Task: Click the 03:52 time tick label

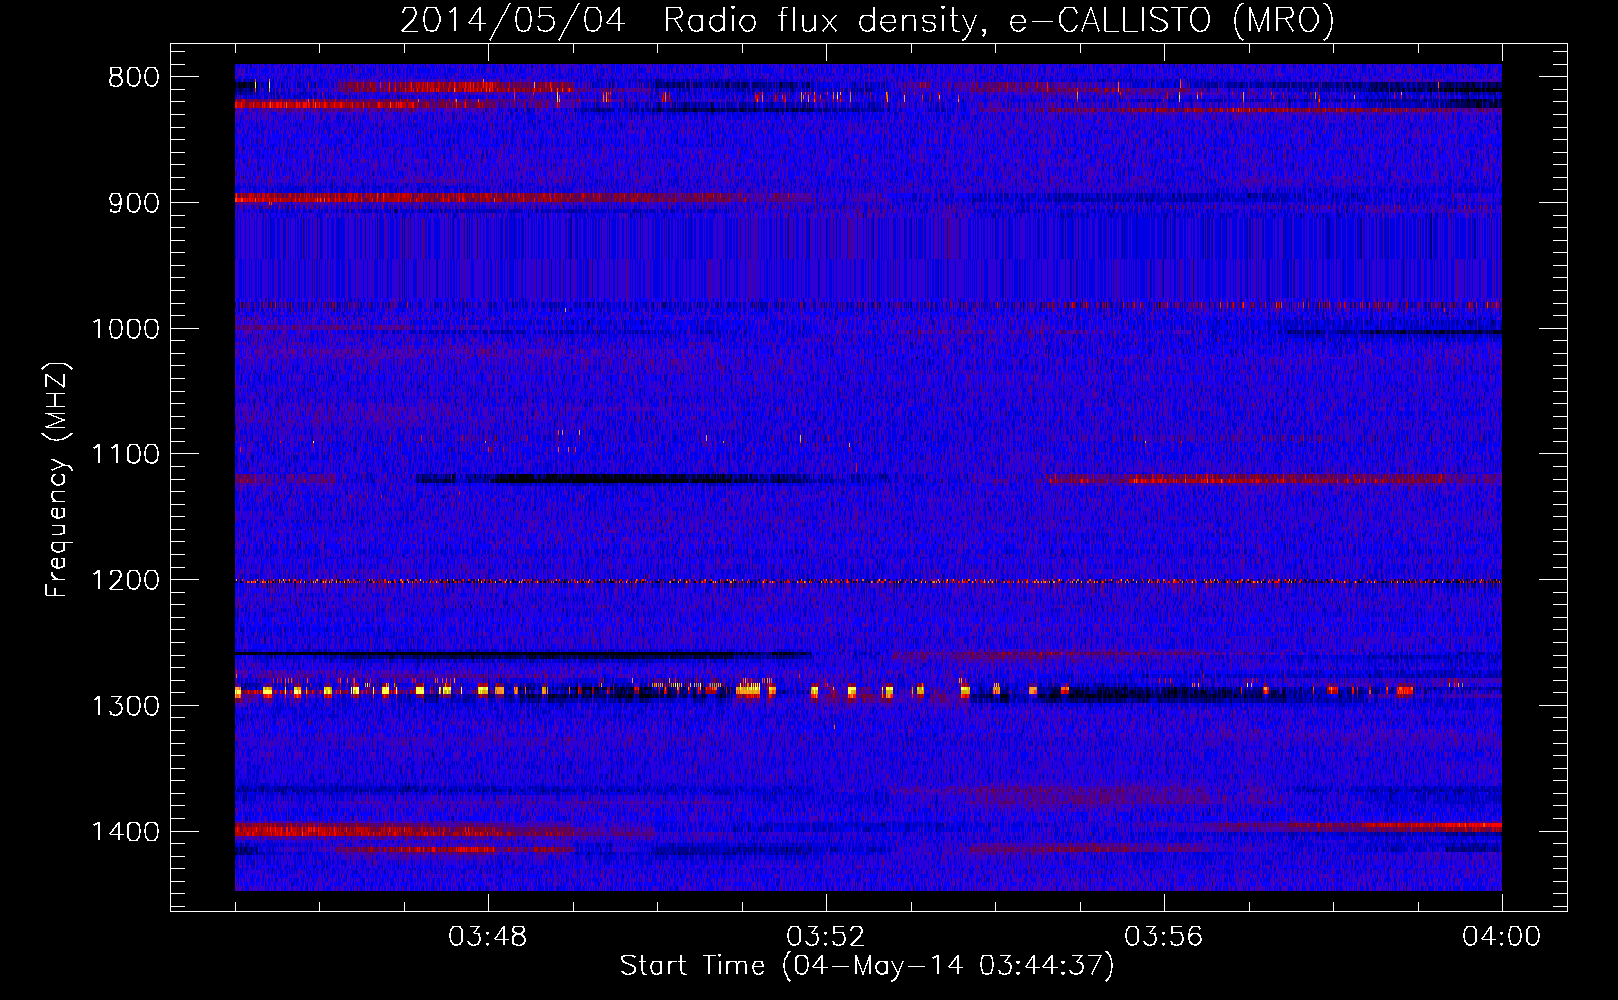Action: (x=826, y=937)
